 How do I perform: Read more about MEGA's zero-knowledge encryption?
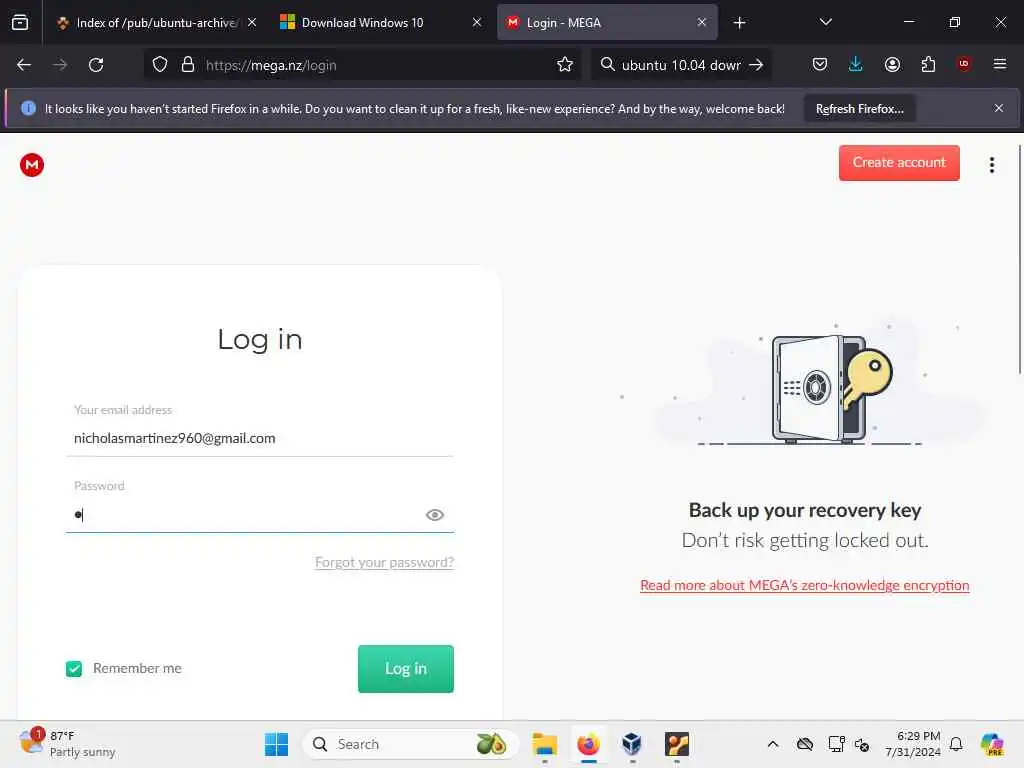coord(805,585)
